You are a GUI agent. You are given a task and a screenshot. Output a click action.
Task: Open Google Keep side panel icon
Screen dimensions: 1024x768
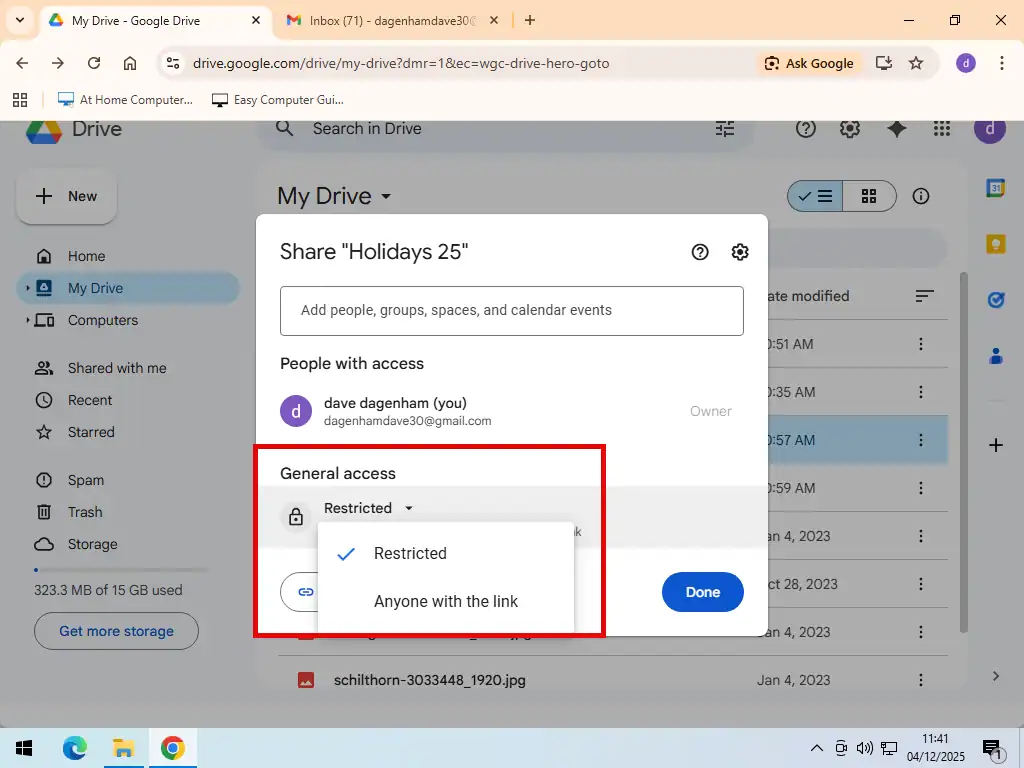pyautogui.click(x=996, y=244)
